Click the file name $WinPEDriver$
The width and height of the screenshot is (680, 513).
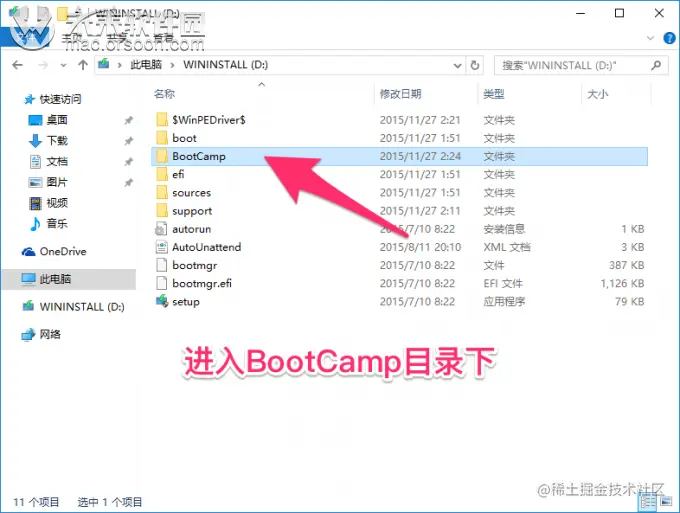click(209, 120)
